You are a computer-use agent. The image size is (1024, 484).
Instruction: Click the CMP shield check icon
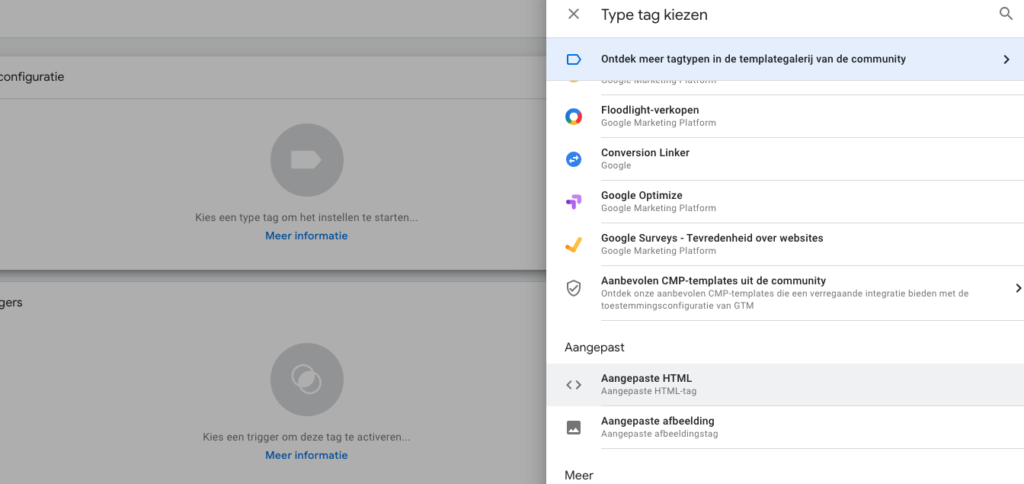573,288
